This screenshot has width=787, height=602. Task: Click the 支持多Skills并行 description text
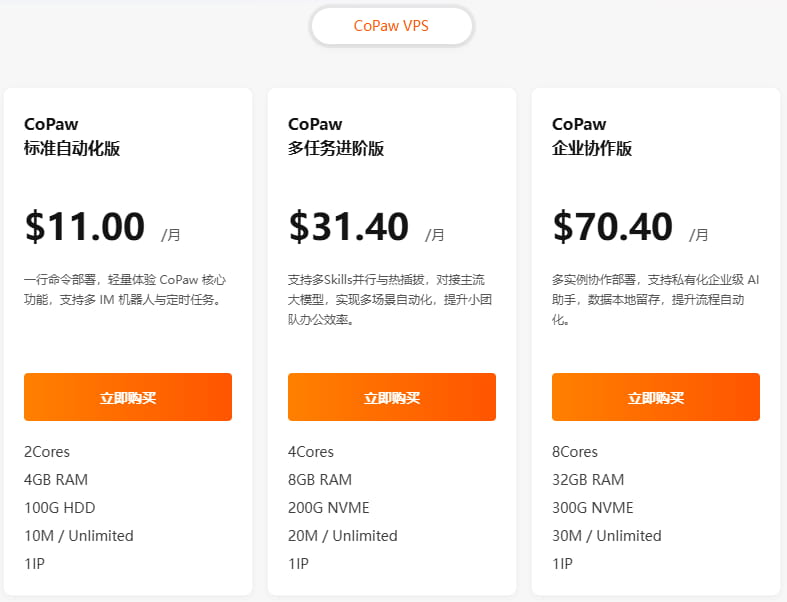click(386, 299)
